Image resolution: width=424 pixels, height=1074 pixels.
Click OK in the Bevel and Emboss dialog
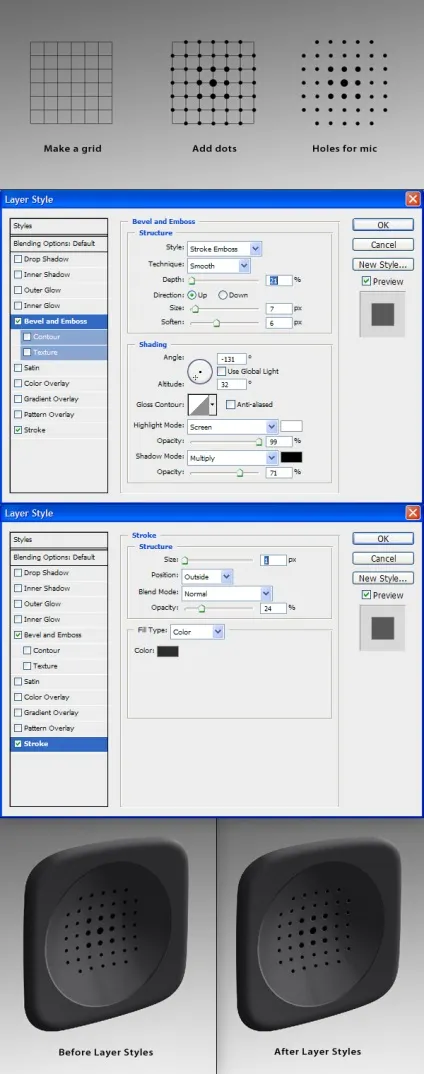(383, 225)
